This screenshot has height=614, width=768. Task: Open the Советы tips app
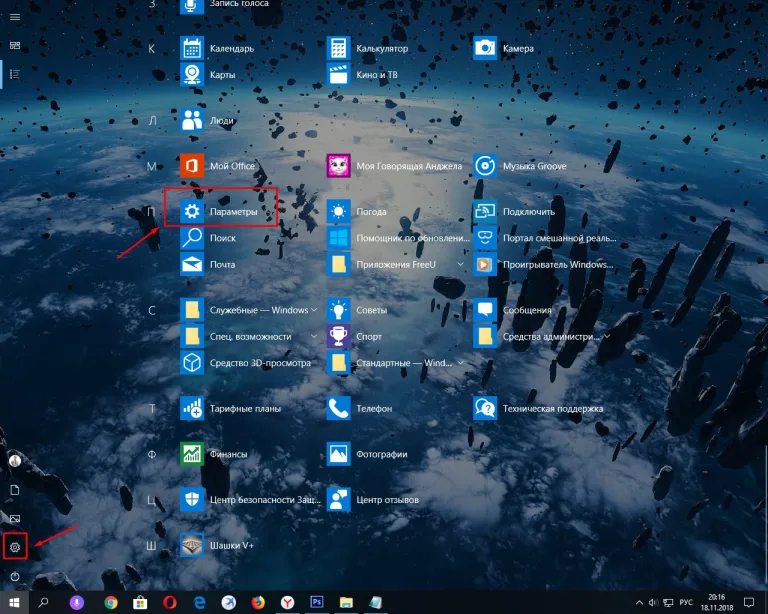[x=357, y=310]
